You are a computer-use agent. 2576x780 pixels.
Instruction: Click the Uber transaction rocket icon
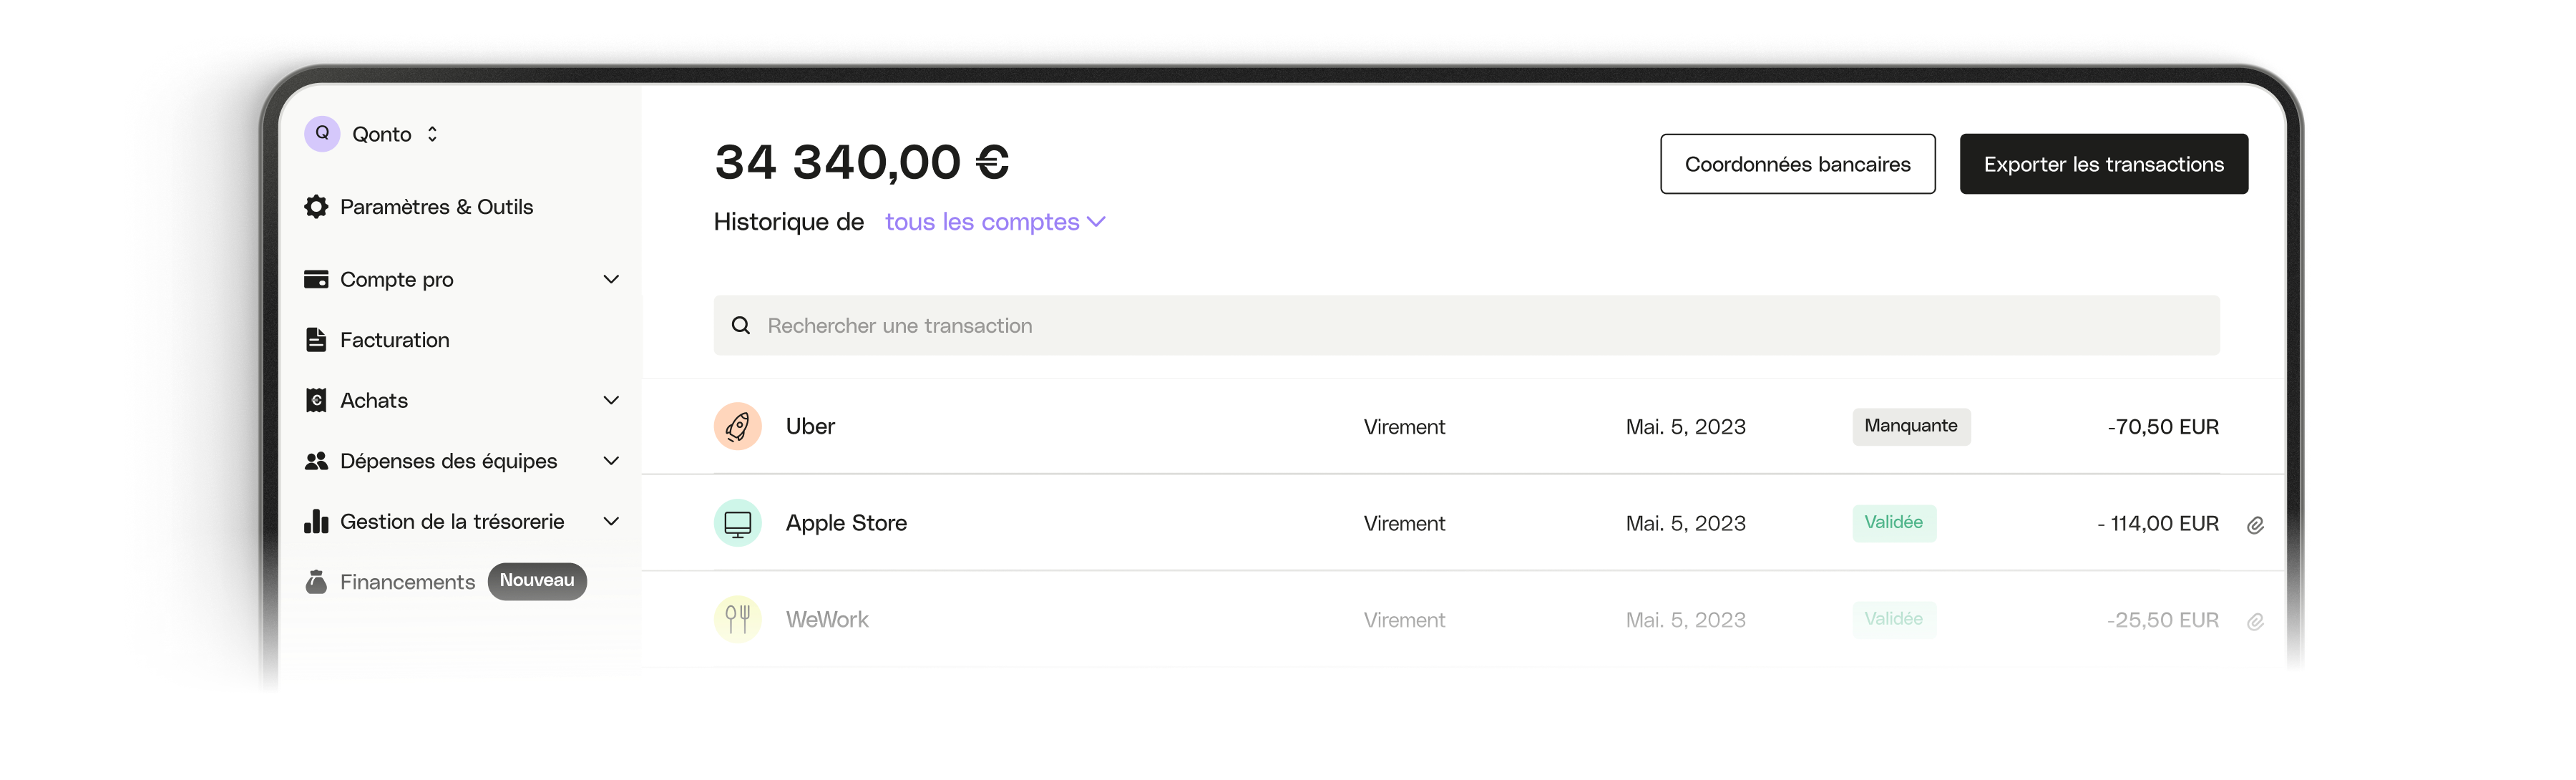738,427
